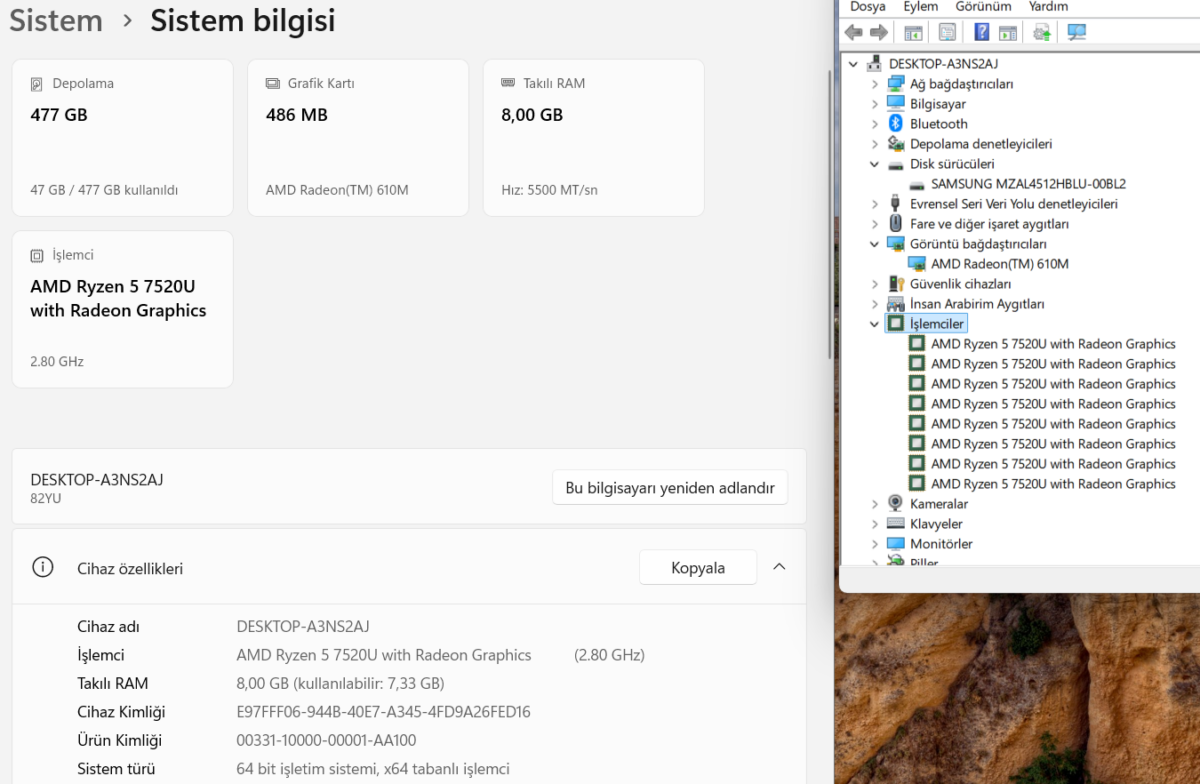Select the Depolama denetleyicileri label
1200x784 pixels.
pos(980,144)
